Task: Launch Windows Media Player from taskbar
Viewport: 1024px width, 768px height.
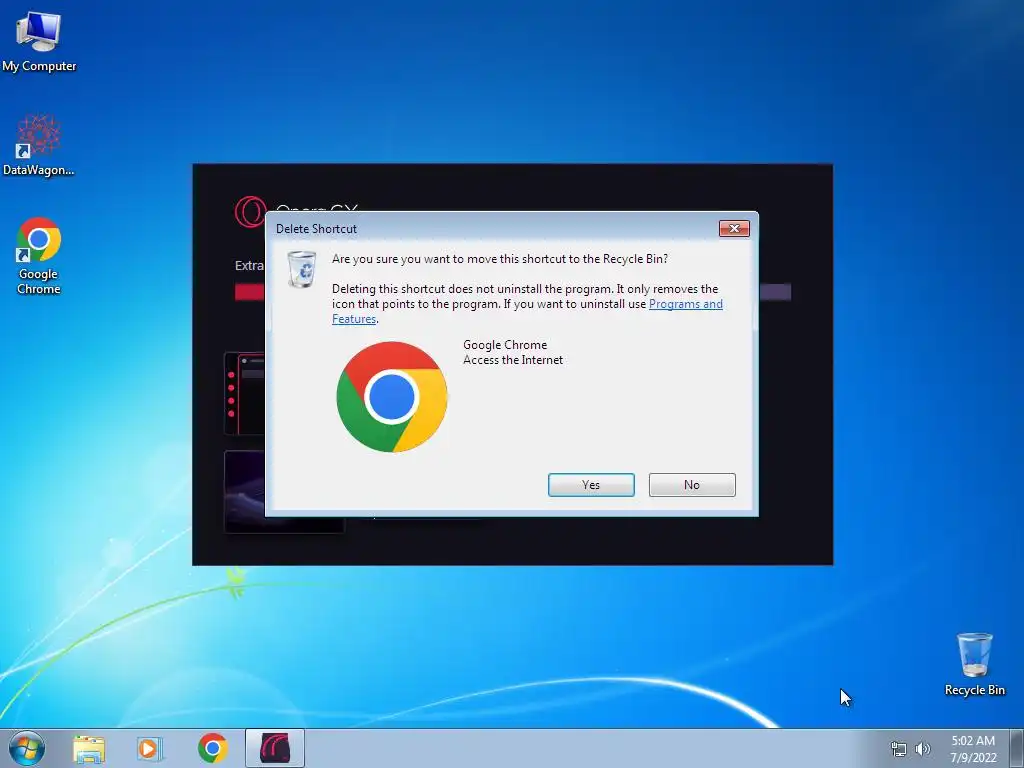Action: point(150,749)
